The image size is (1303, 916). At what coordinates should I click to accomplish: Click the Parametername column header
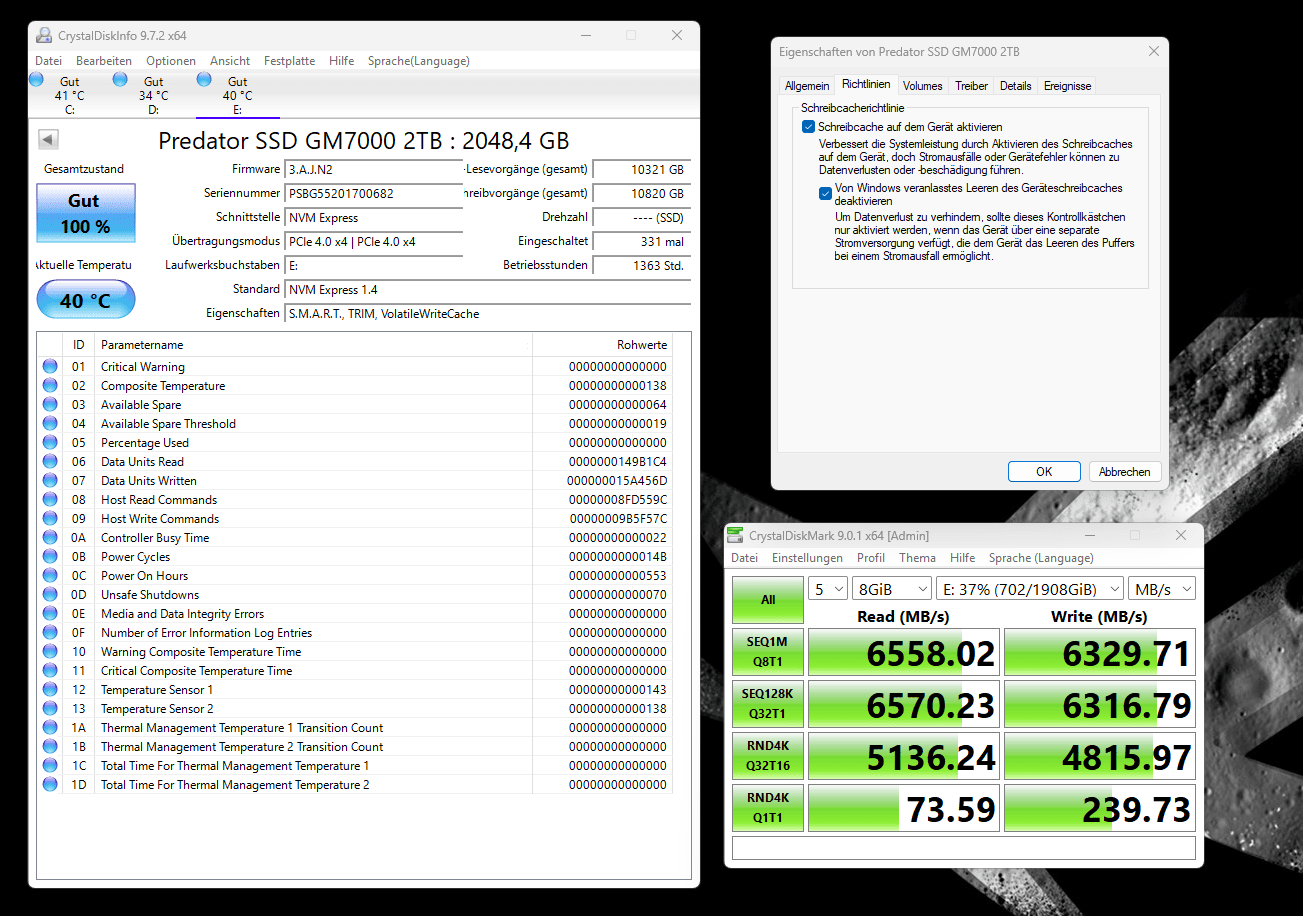tap(313, 345)
